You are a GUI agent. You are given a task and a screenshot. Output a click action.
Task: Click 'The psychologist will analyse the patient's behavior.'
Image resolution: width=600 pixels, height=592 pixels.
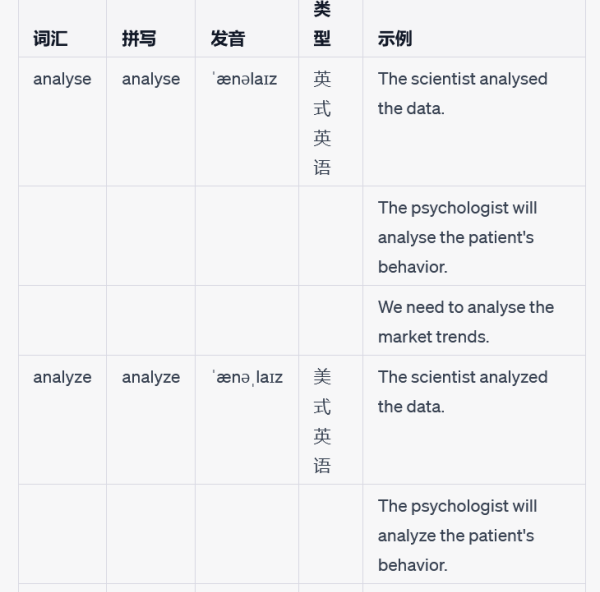(x=457, y=237)
